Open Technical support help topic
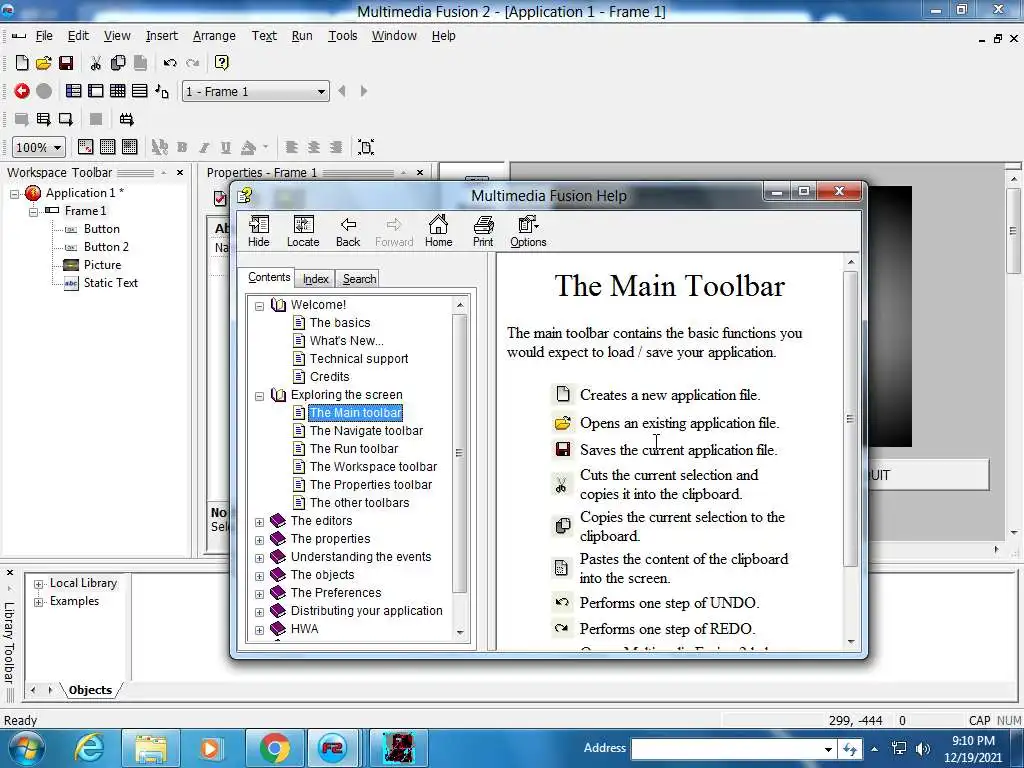Viewport: 1024px width, 768px height. 359,359
